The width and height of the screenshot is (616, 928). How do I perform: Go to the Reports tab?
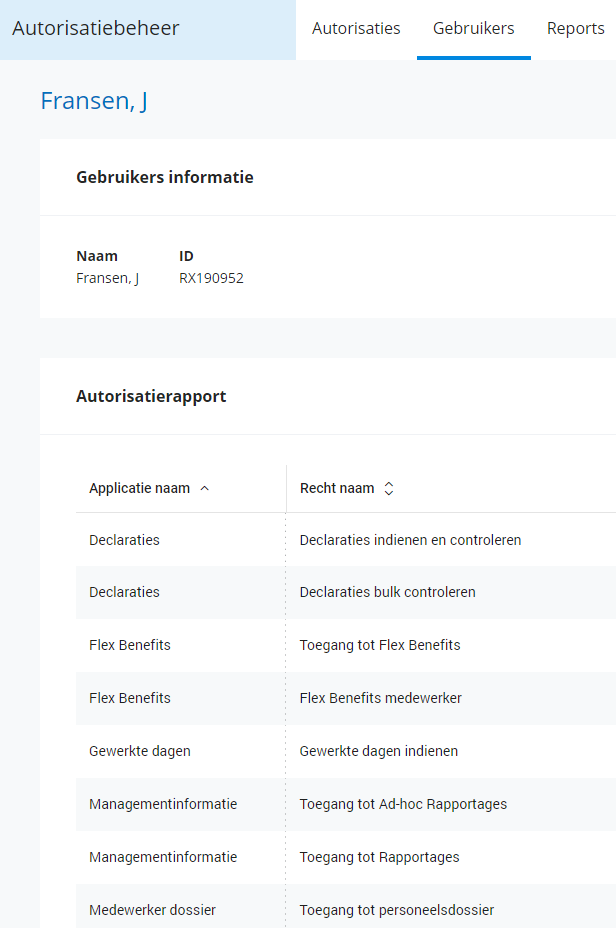(575, 28)
